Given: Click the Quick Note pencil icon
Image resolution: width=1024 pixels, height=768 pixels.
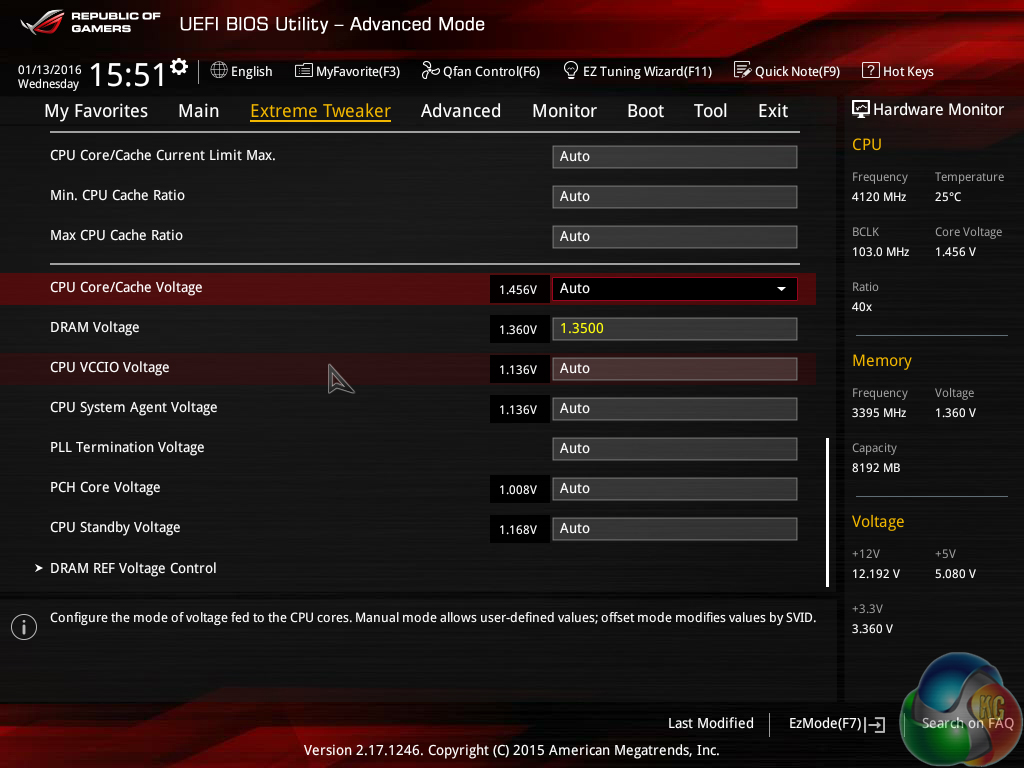Looking at the screenshot, I should pyautogui.click(x=743, y=70).
